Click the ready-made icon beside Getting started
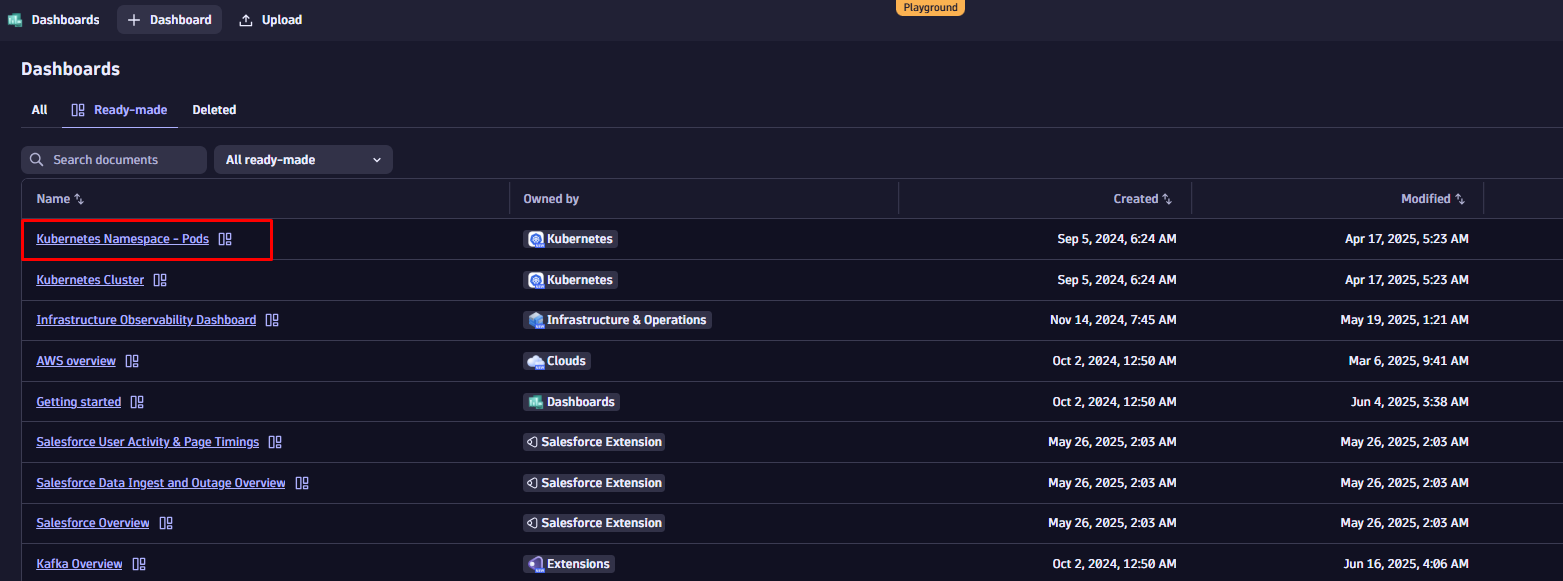Viewport: 1563px width, 581px height. tap(137, 401)
